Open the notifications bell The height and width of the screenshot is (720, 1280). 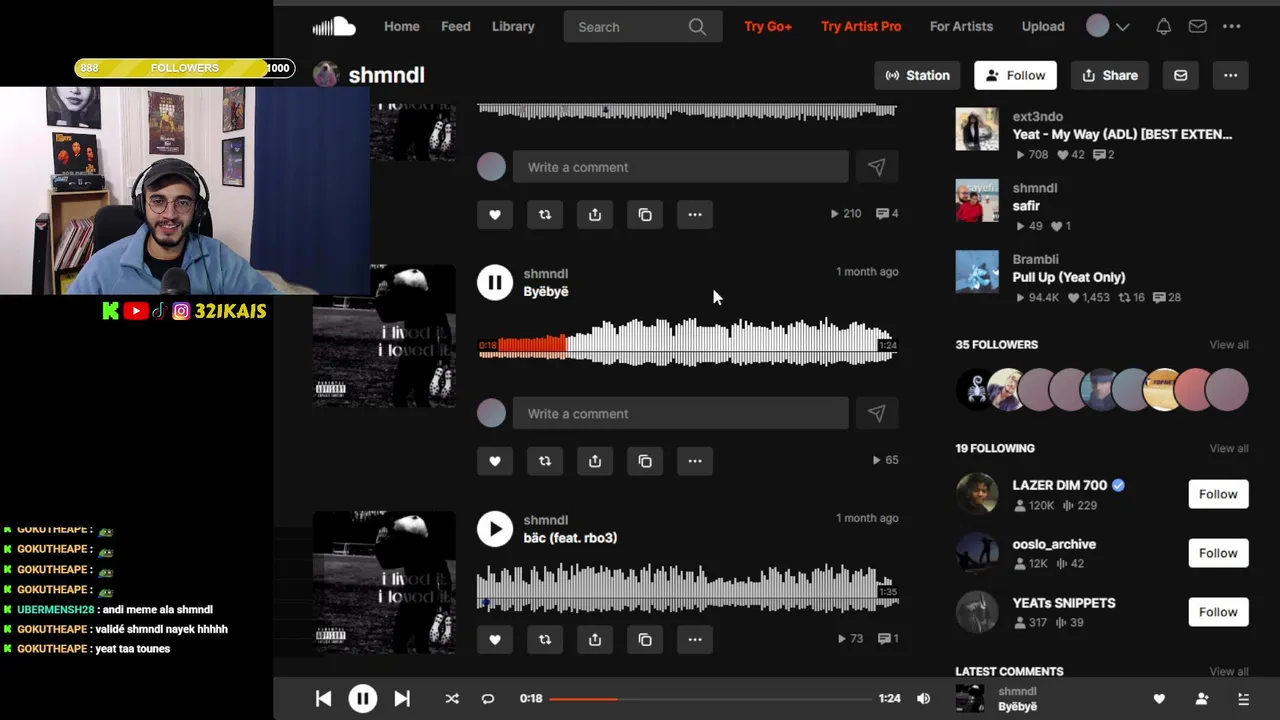[1163, 27]
